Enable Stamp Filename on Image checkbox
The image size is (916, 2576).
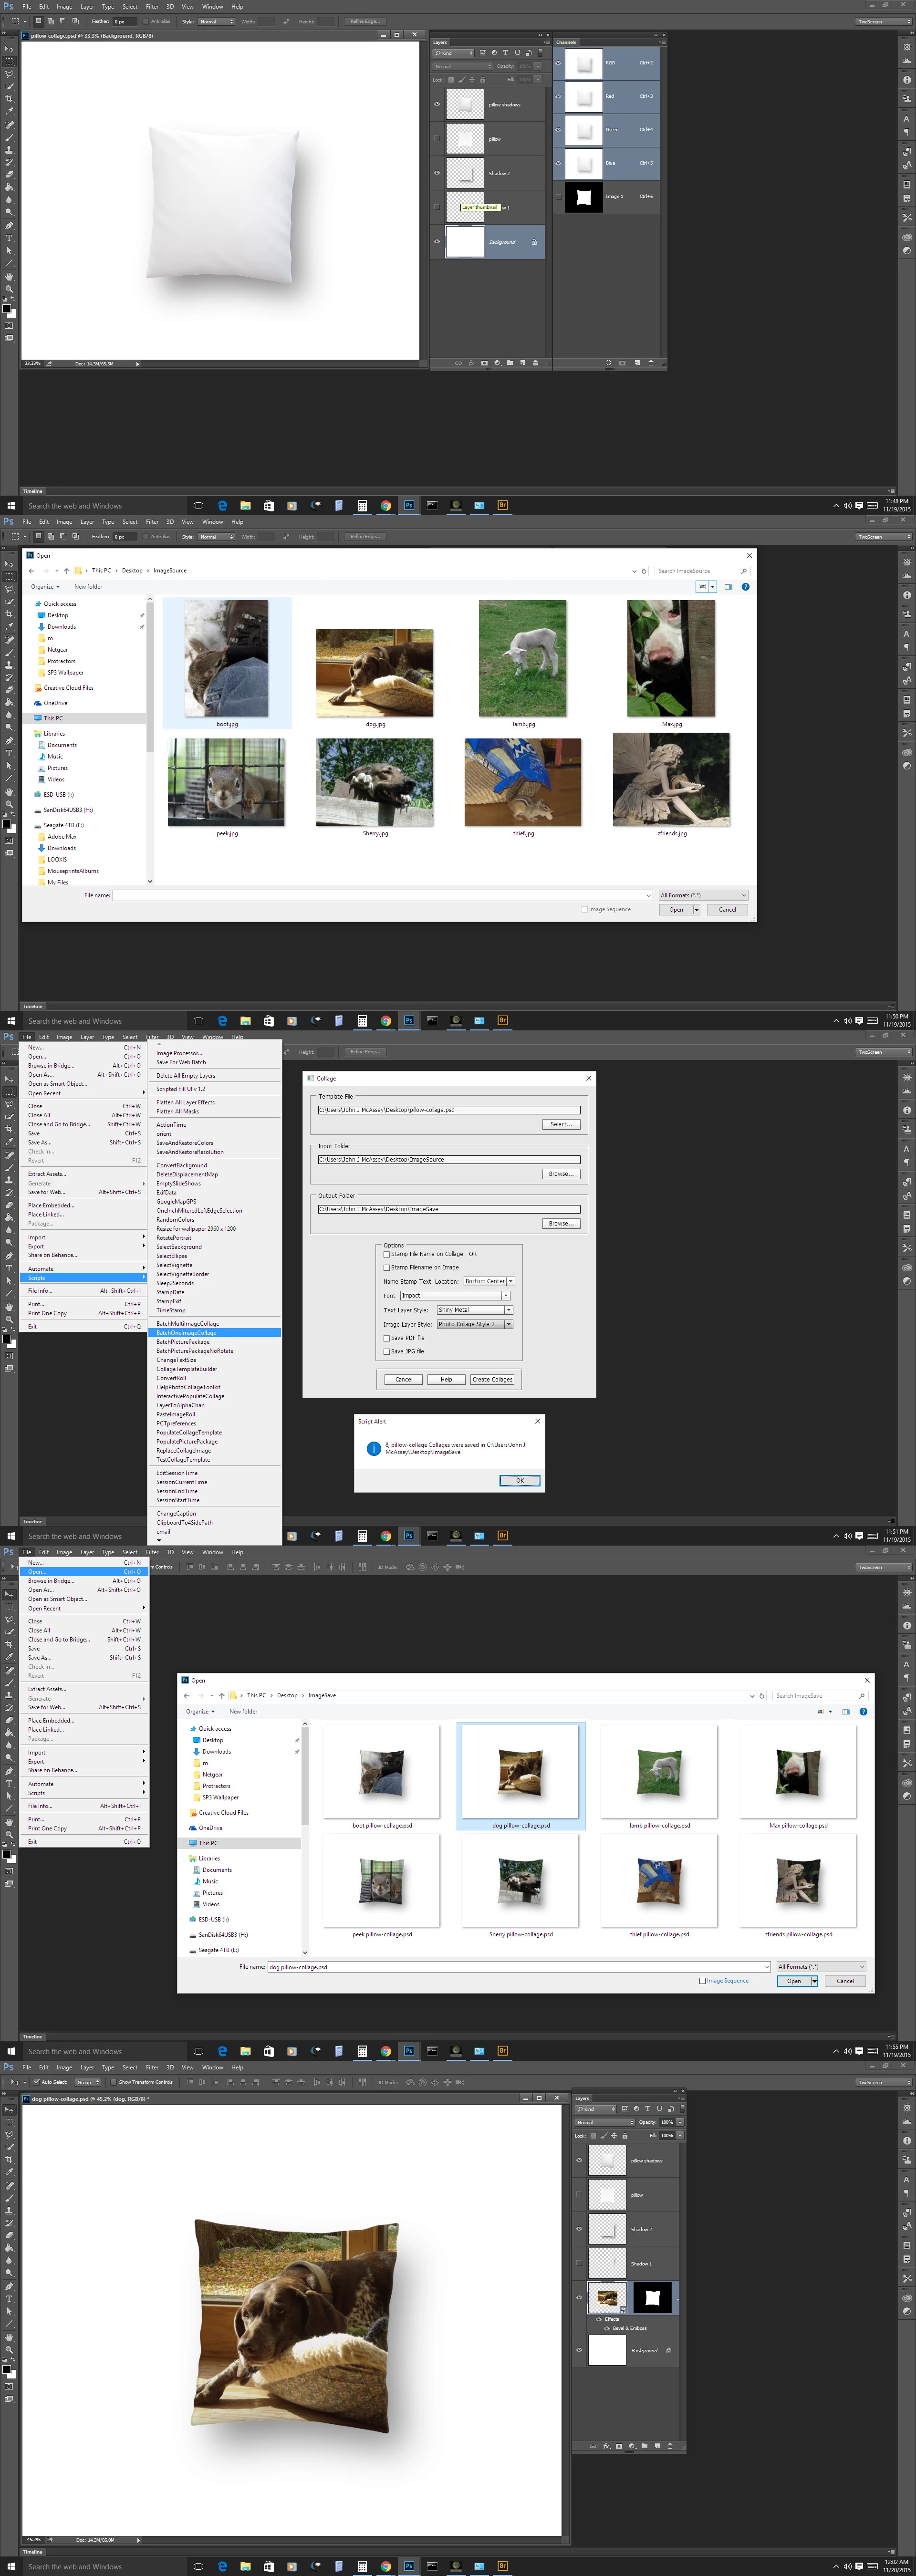387,1267
